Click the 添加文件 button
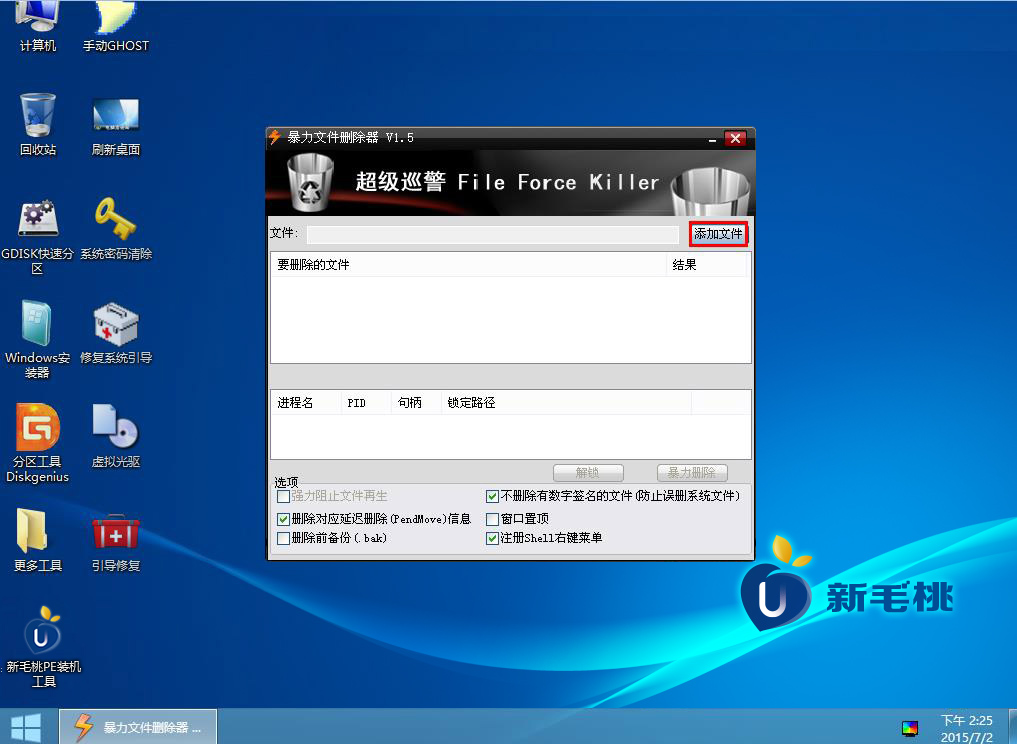Screen dimensions: 1017x744 [718, 234]
